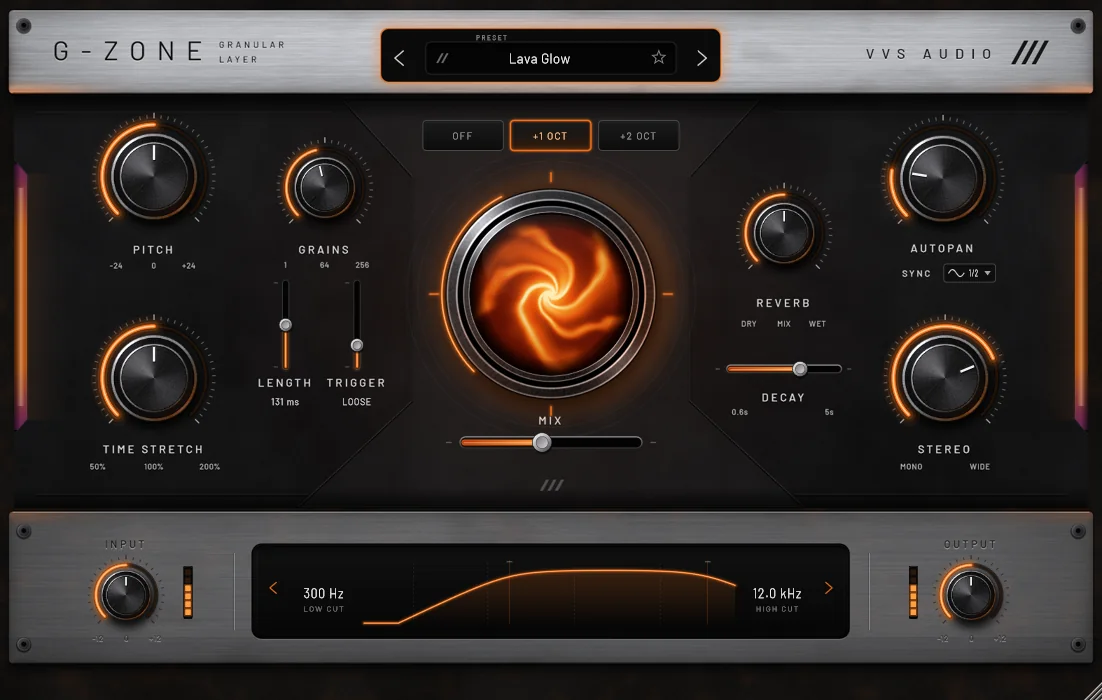This screenshot has height=700, width=1102.
Task: Click the 200% label under Time Stretch
Action: point(209,467)
